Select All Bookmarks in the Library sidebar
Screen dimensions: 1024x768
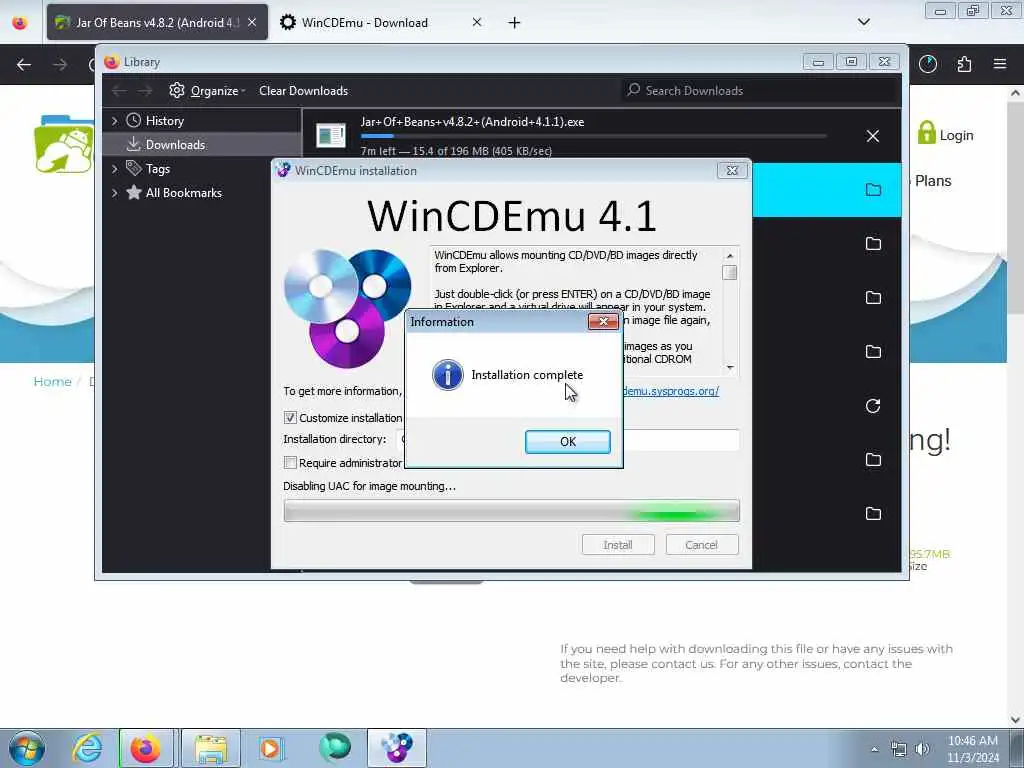184,193
